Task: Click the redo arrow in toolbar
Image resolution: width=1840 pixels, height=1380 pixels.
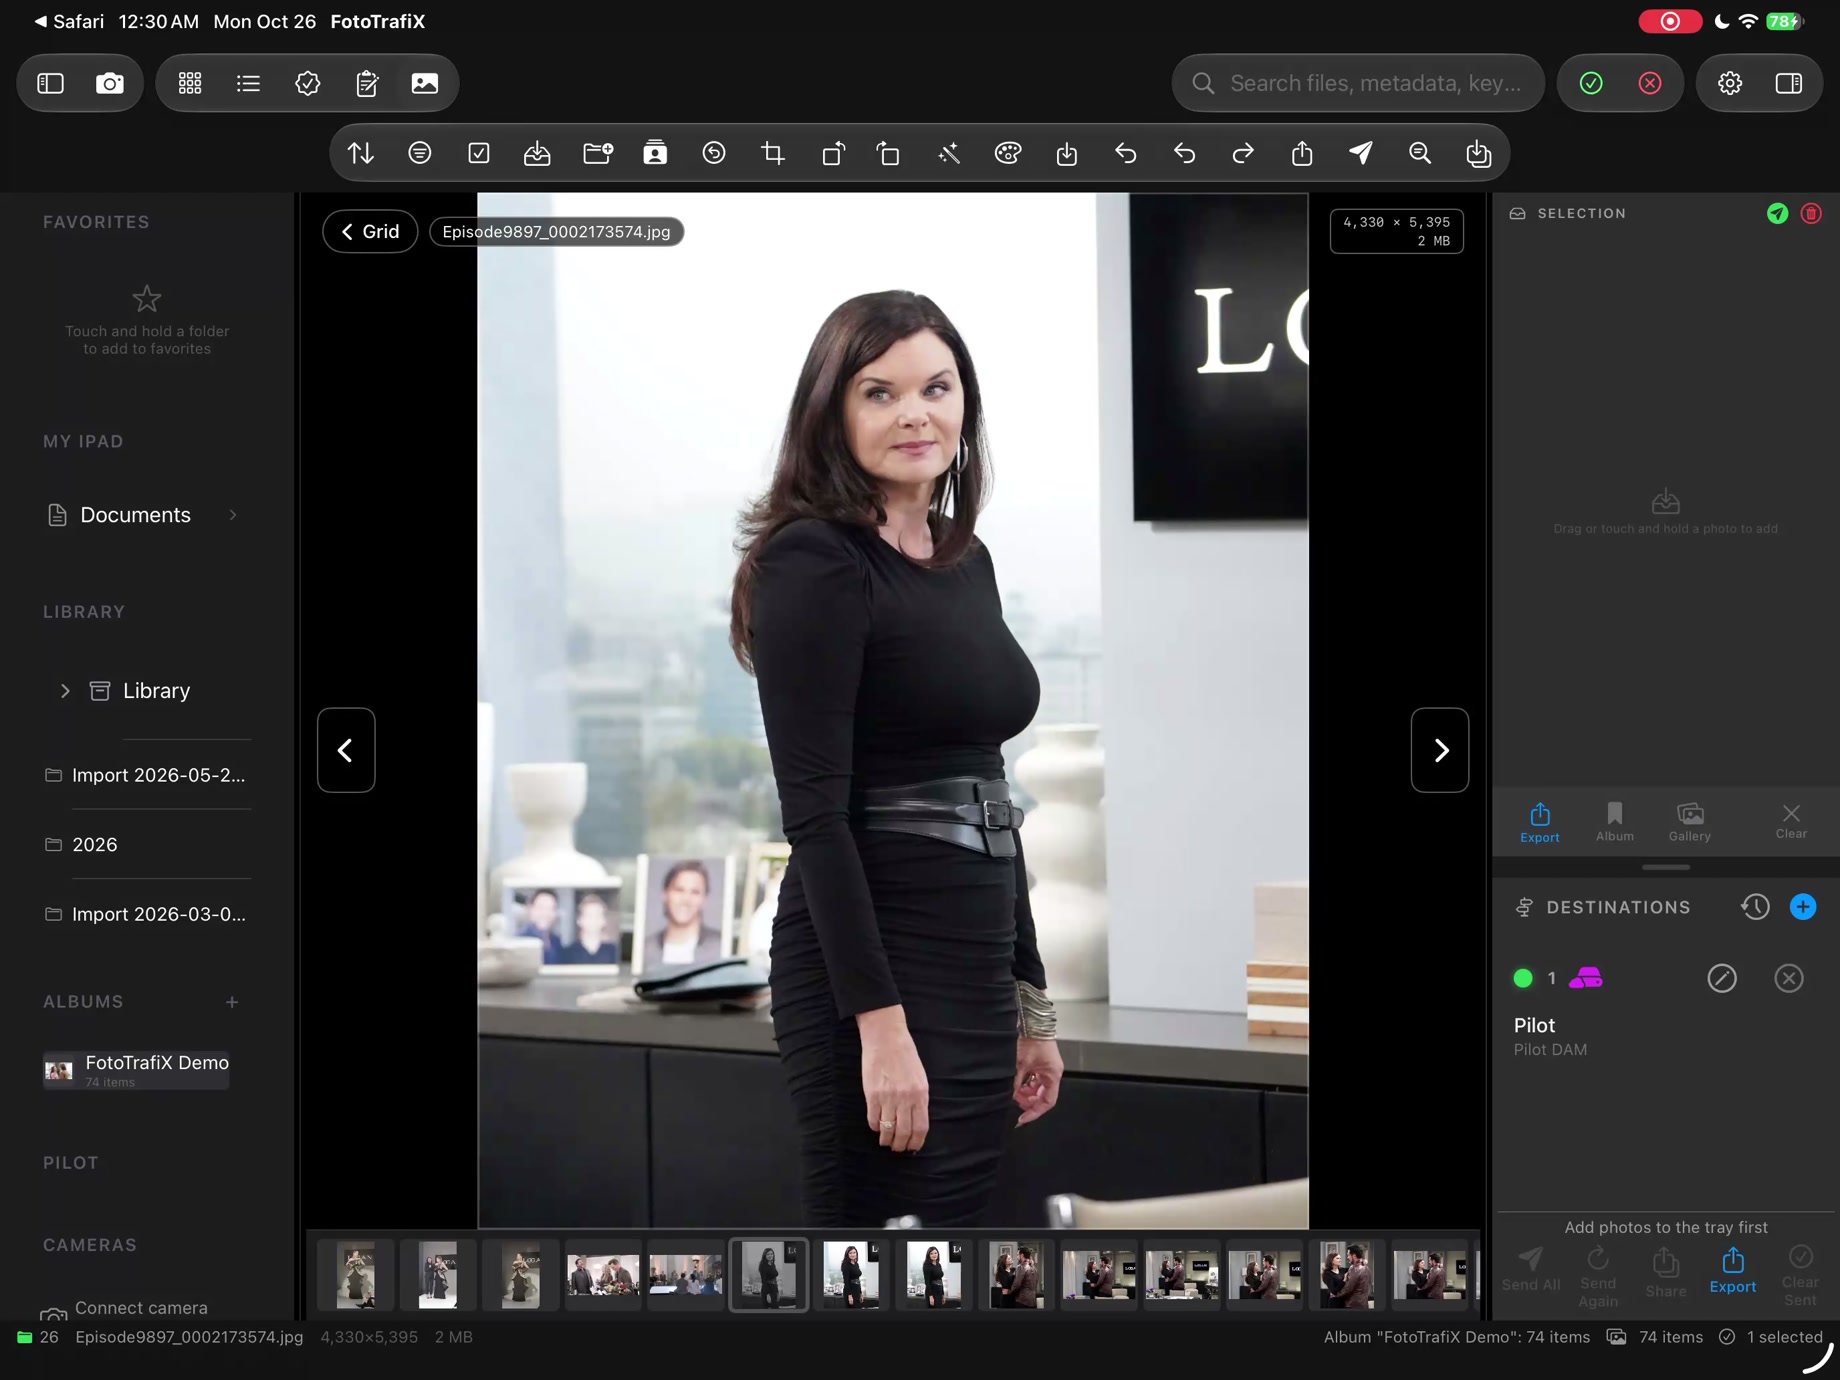Action: coord(1243,153)
